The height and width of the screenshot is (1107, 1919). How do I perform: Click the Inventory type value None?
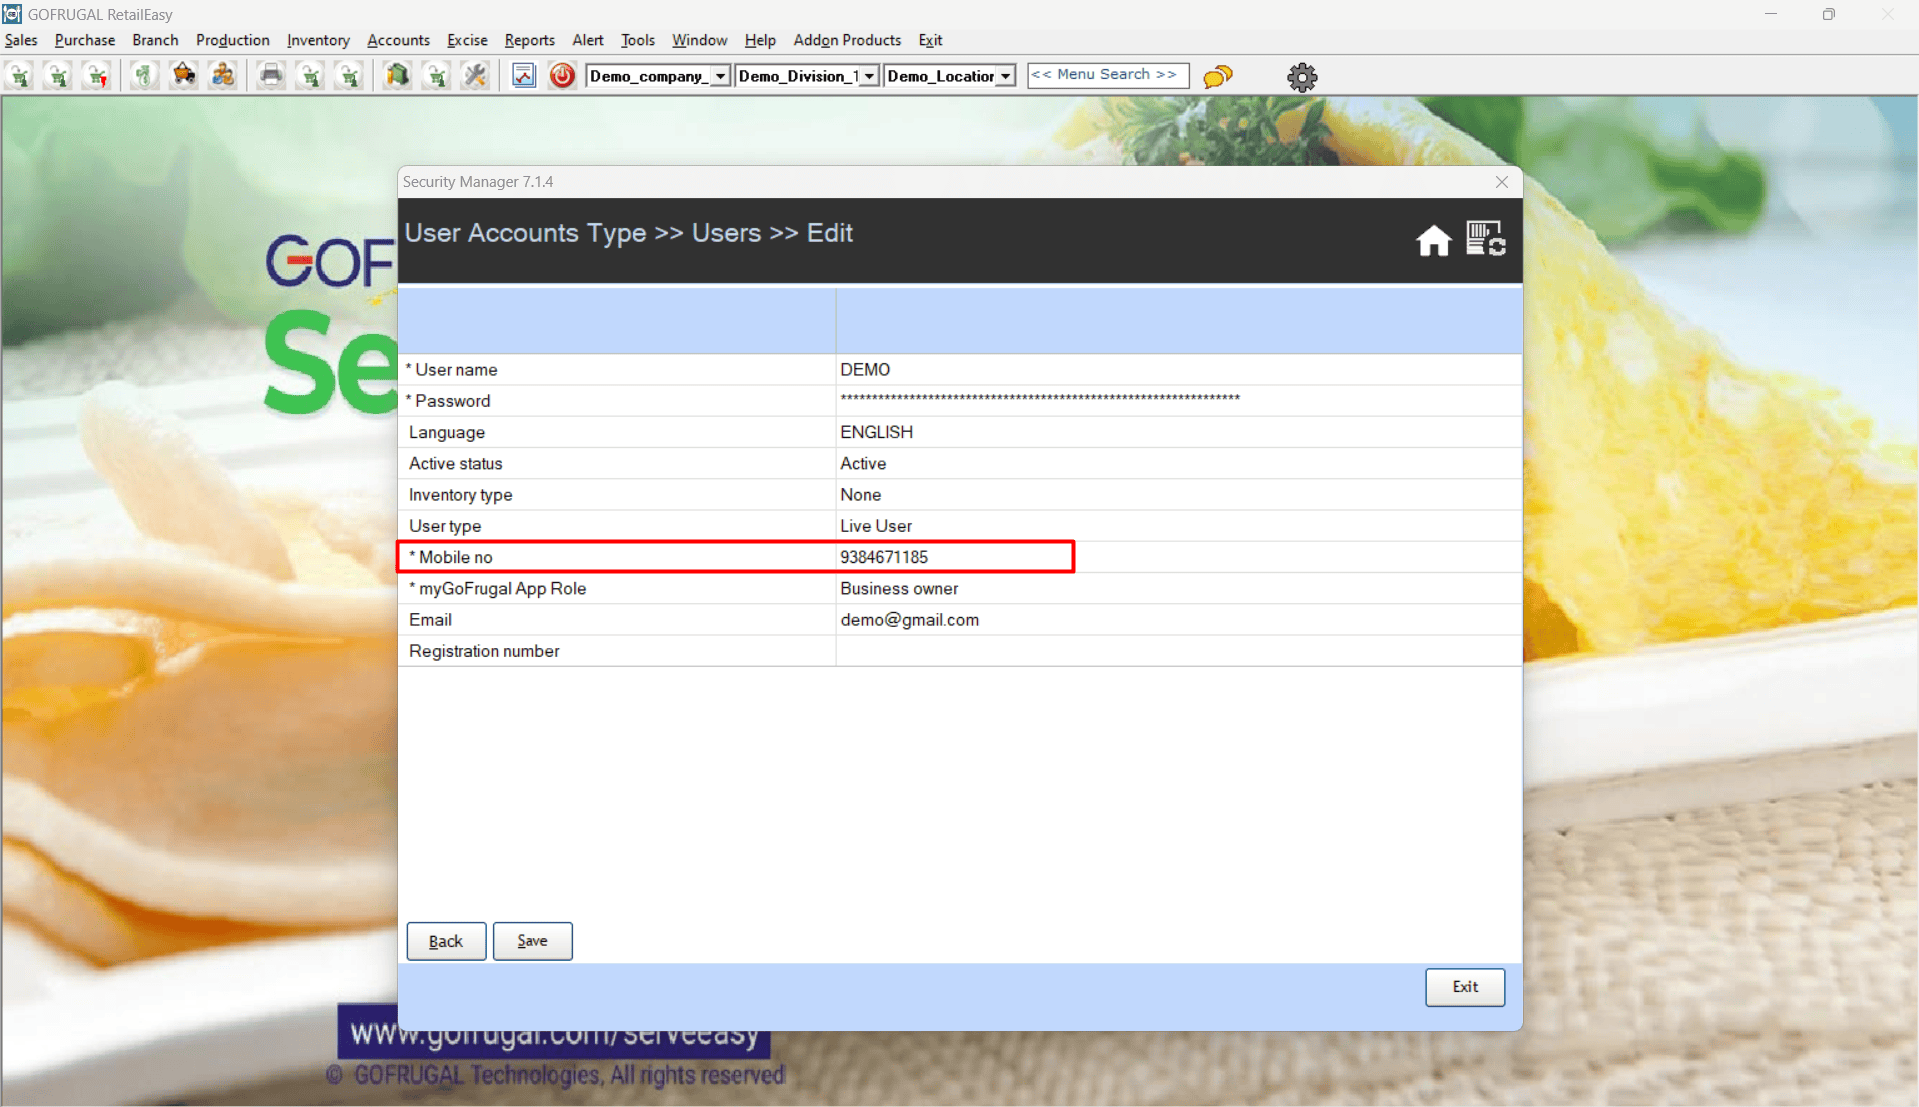pyautogui.click(x=860, y=495)
